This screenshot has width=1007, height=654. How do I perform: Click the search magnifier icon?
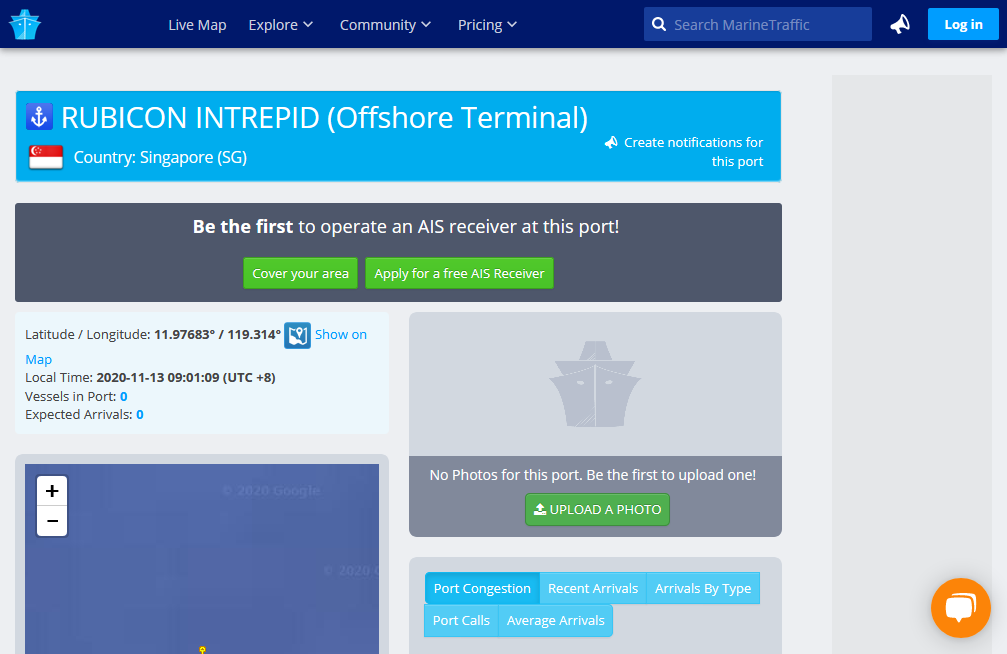coord(659,24)
